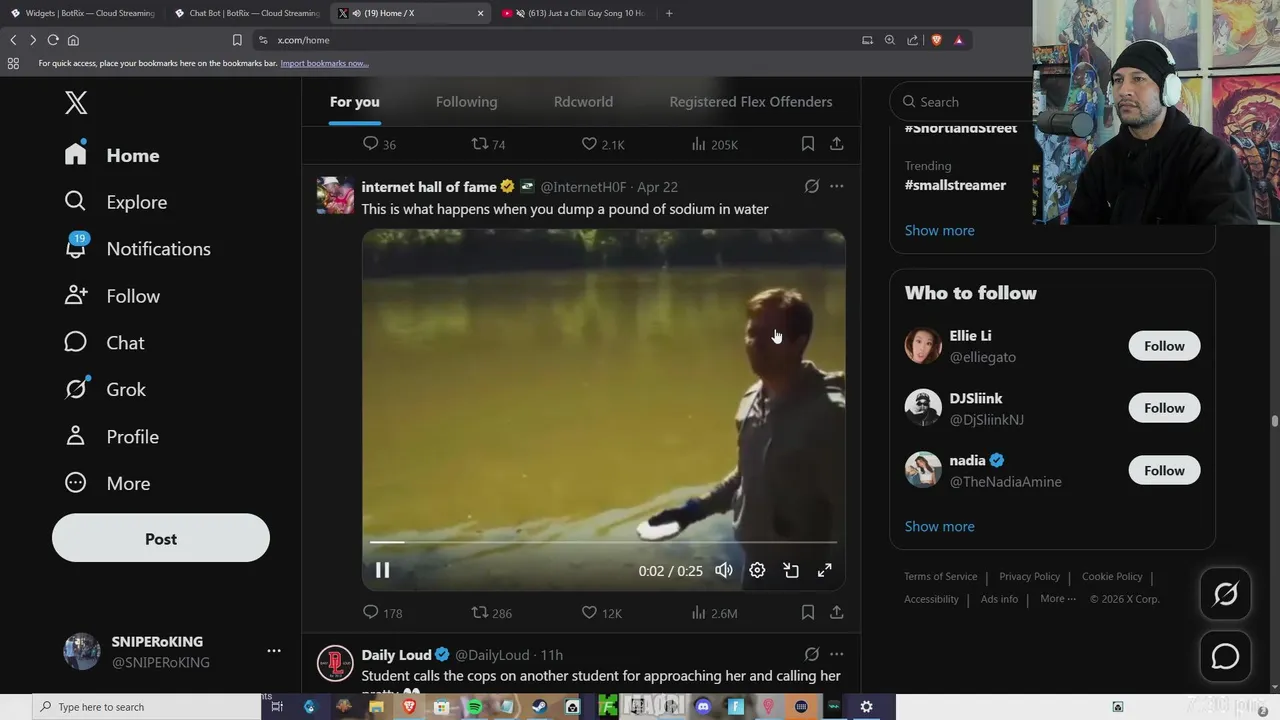
Task: Reply icon showing 36 on top post
Action: click(x=379, y=144)
